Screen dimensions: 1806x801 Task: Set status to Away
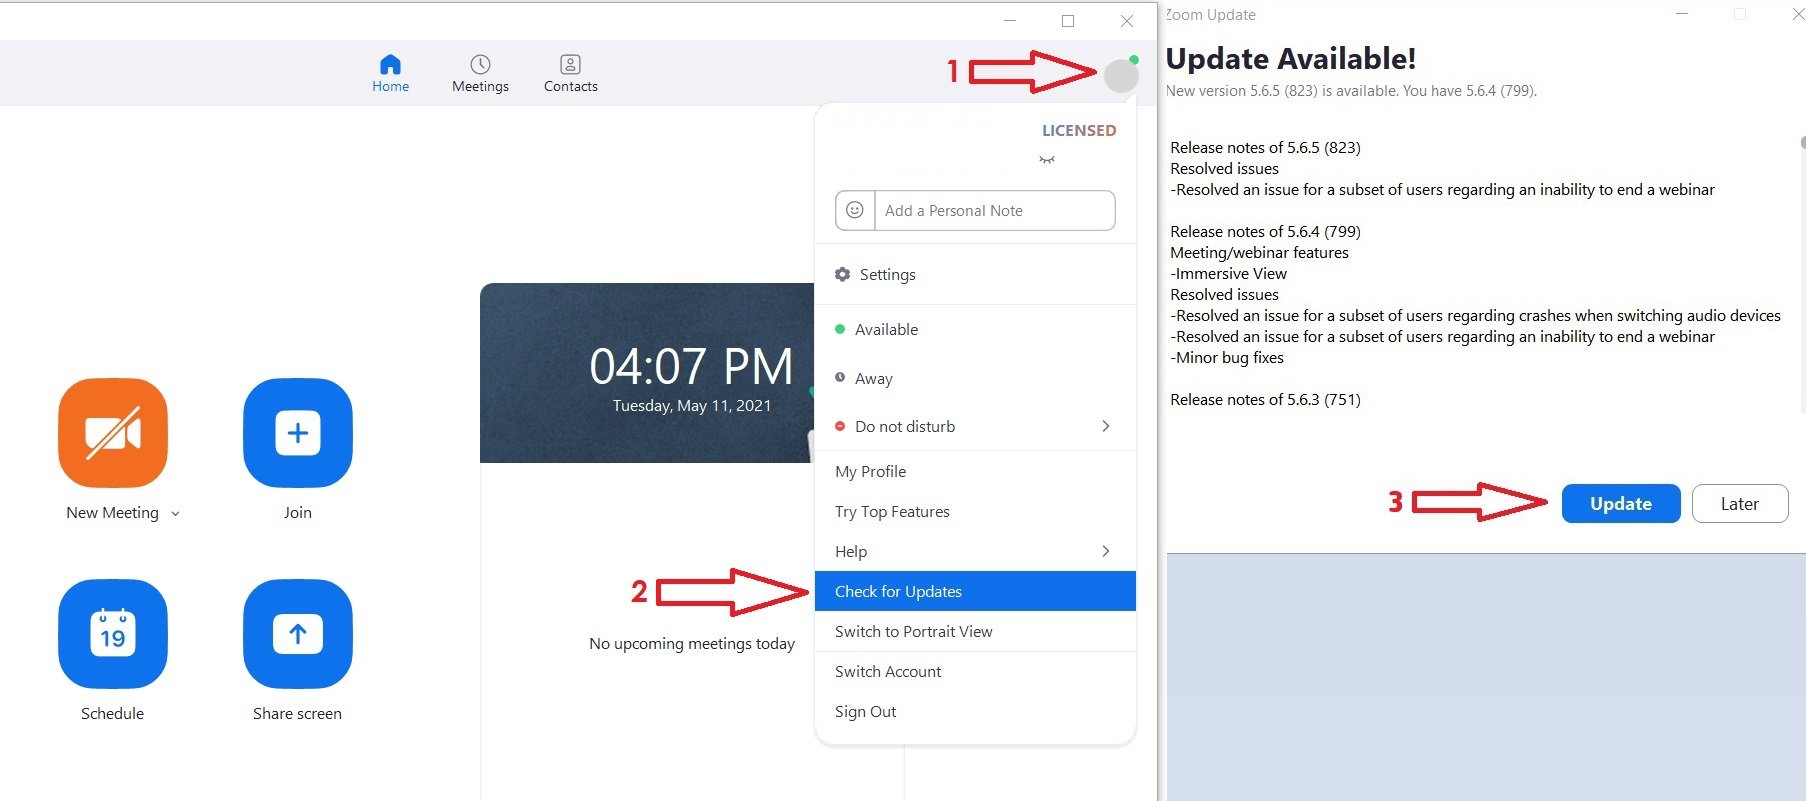[873, 379]
